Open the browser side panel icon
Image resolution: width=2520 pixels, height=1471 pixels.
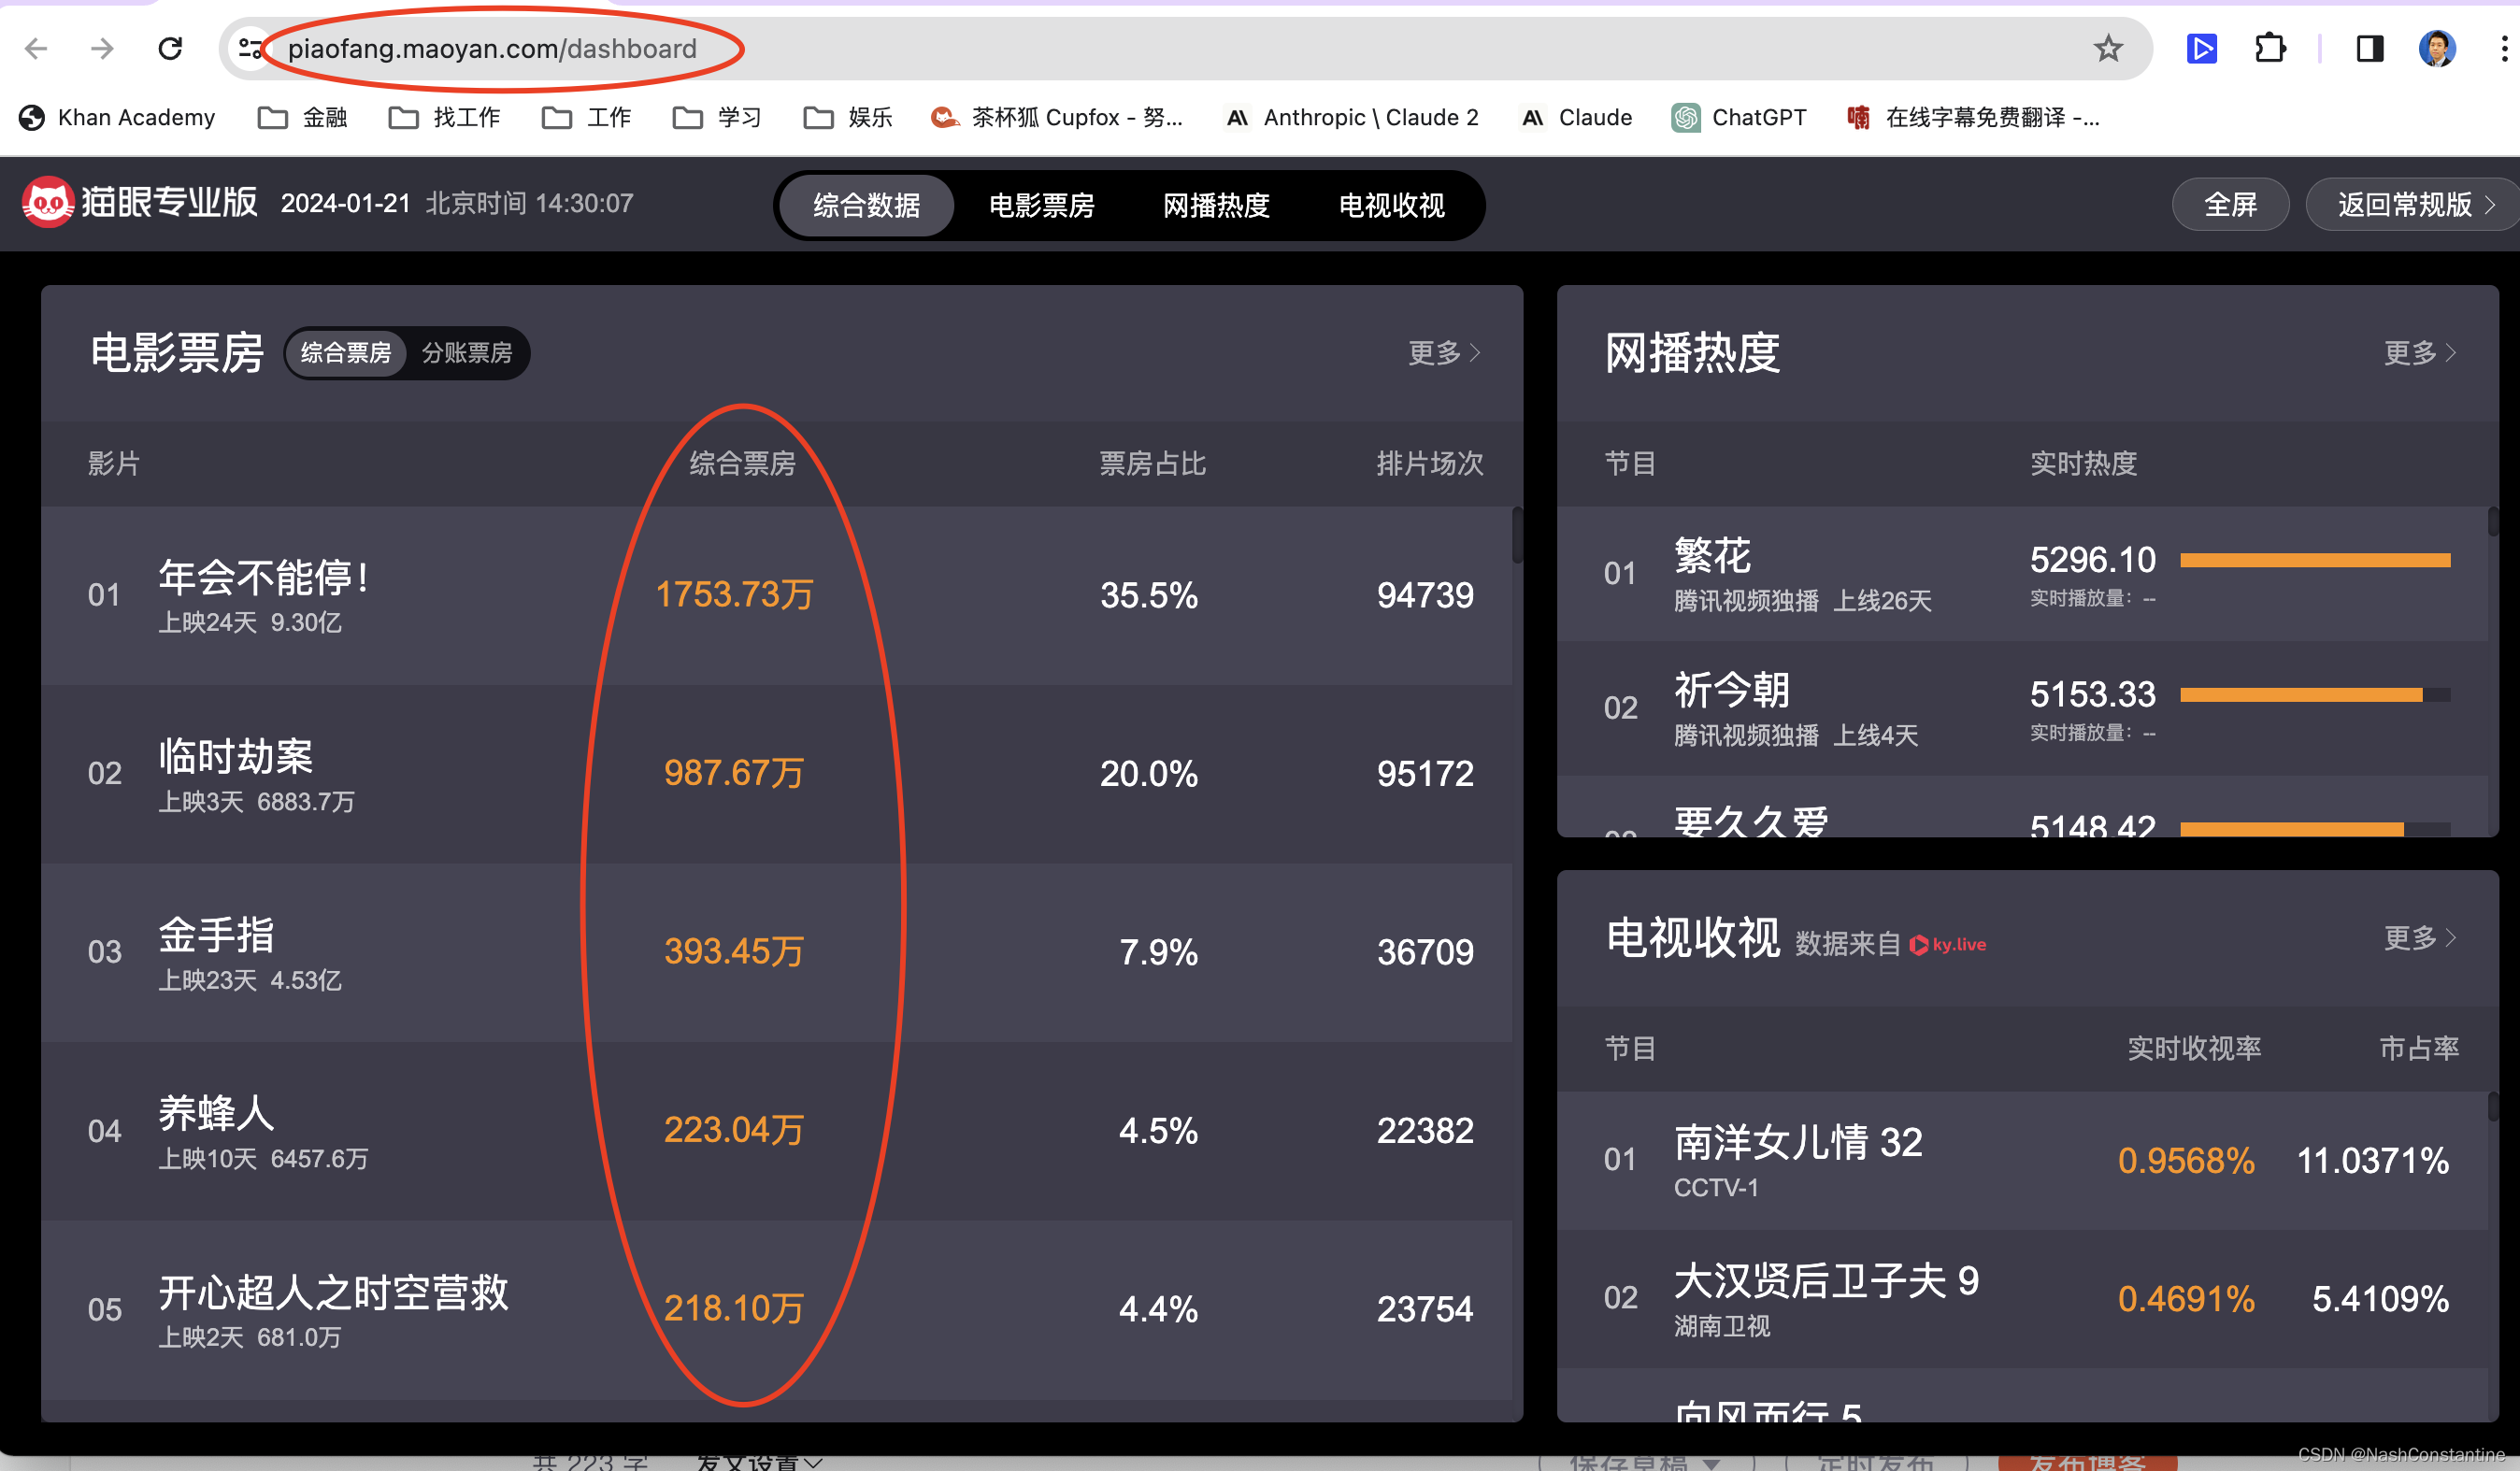[x=2369, y=48]
